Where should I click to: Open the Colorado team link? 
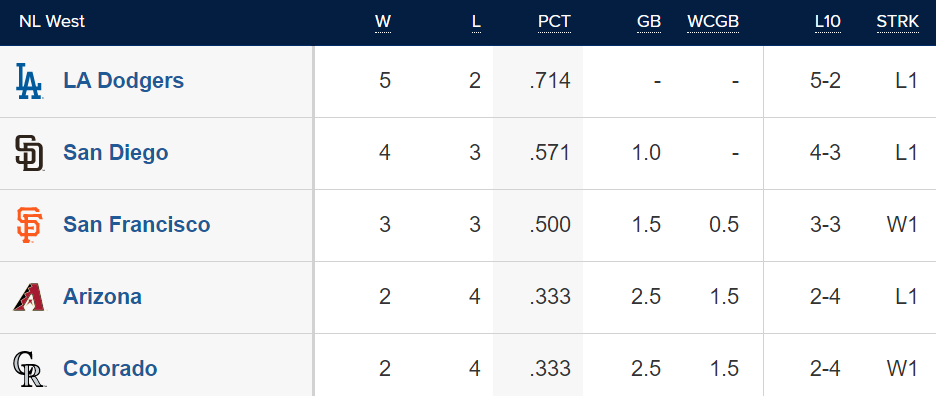click(x=110, y=369)
